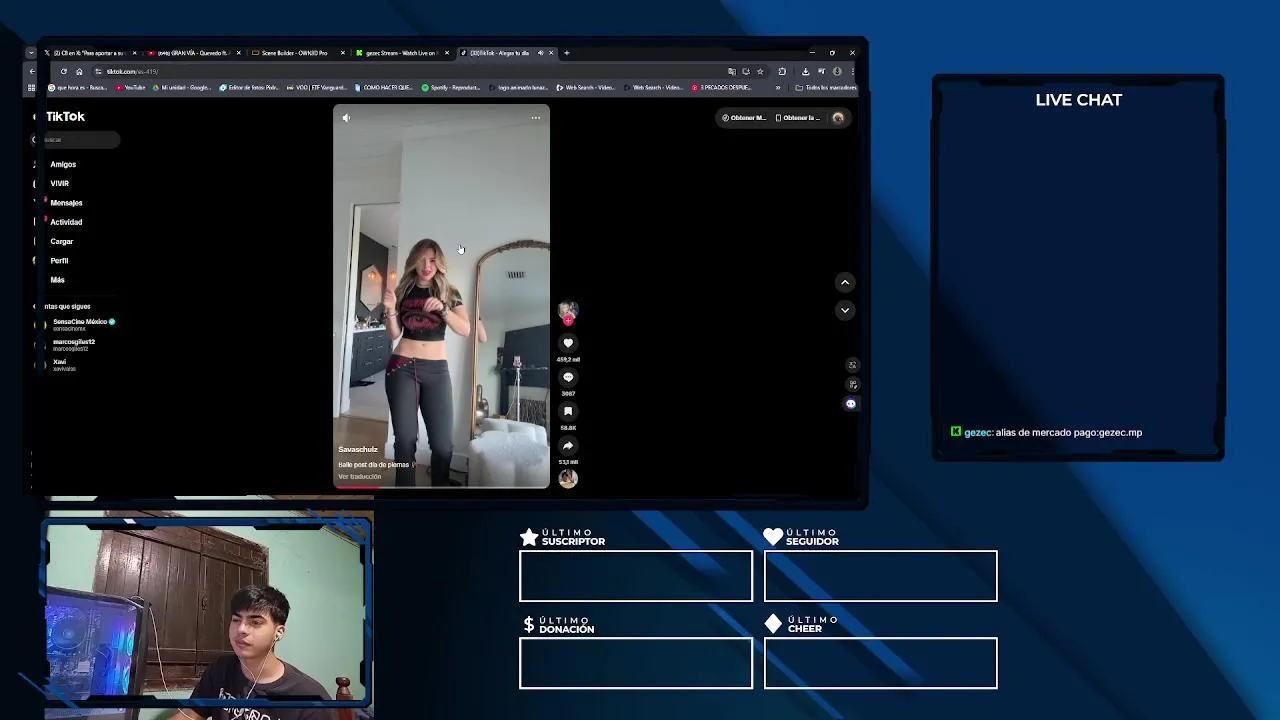
Task: Expand hidden bookmarks chevron
Action: pyautogui.click(x=778, y=88)
